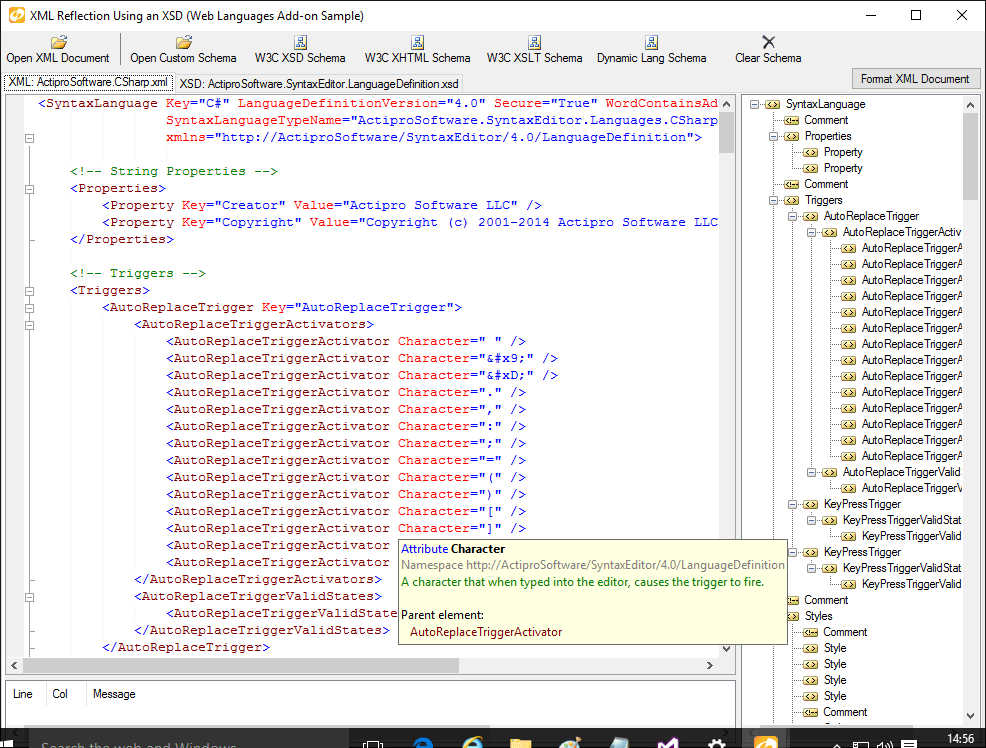
Task: Click the element icon beside Styles node
Action: 793,617
